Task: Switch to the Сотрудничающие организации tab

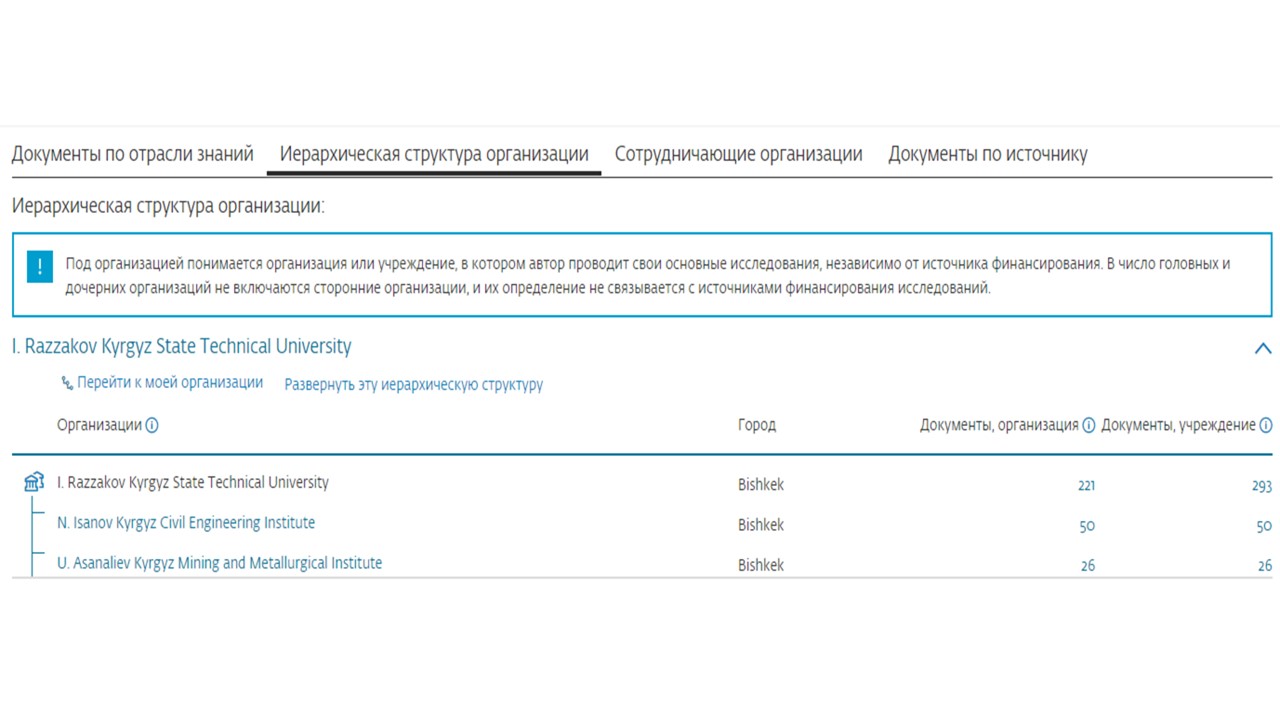Action: pyautogui.click(x=738, y=154)
